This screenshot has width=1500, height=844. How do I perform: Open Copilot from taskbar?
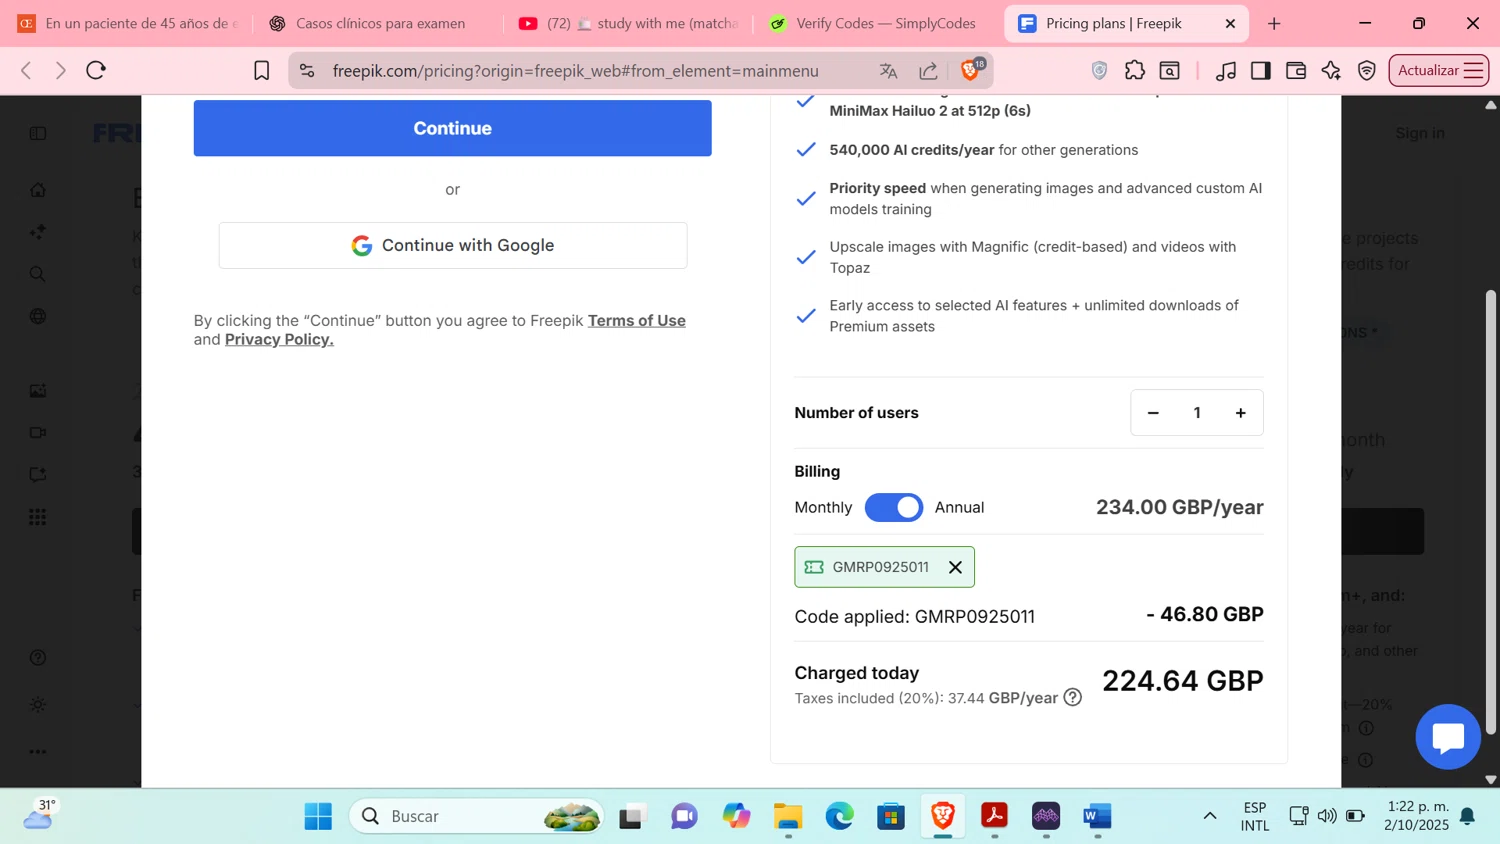point(737,816)
